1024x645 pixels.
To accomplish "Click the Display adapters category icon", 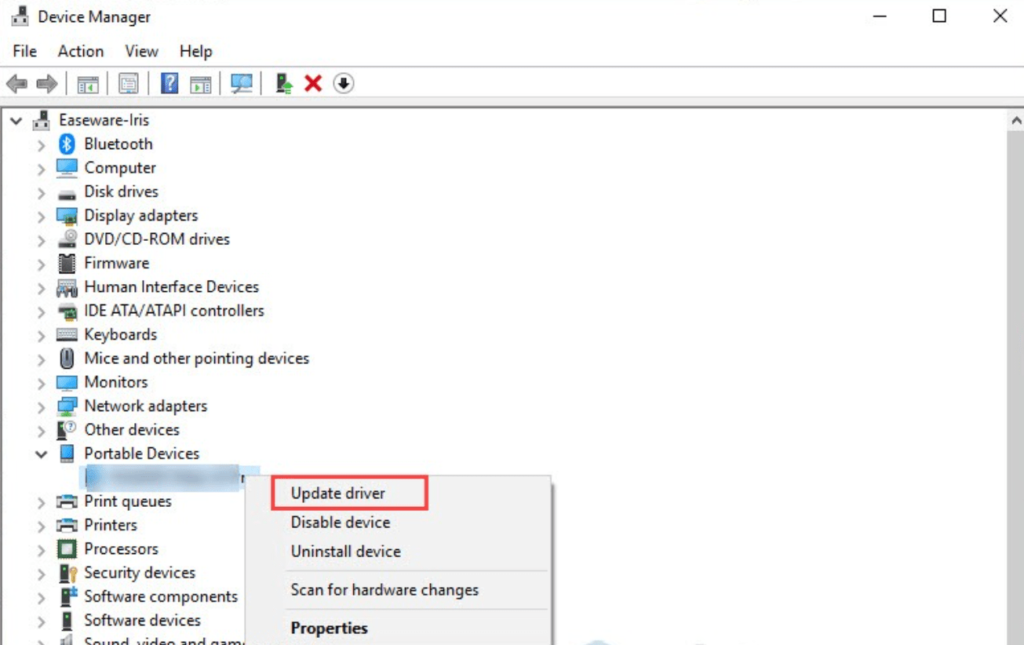I will [67, 216].
